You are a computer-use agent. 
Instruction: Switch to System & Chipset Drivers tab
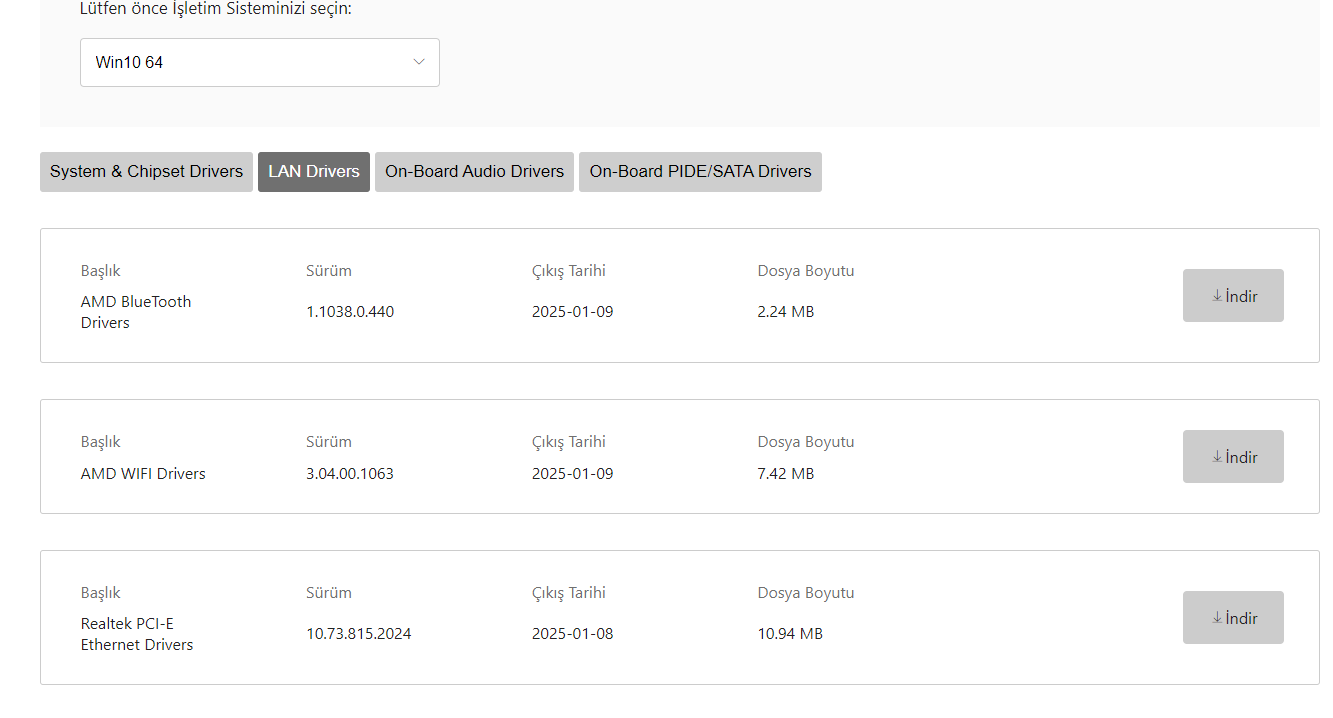point(146,172)
